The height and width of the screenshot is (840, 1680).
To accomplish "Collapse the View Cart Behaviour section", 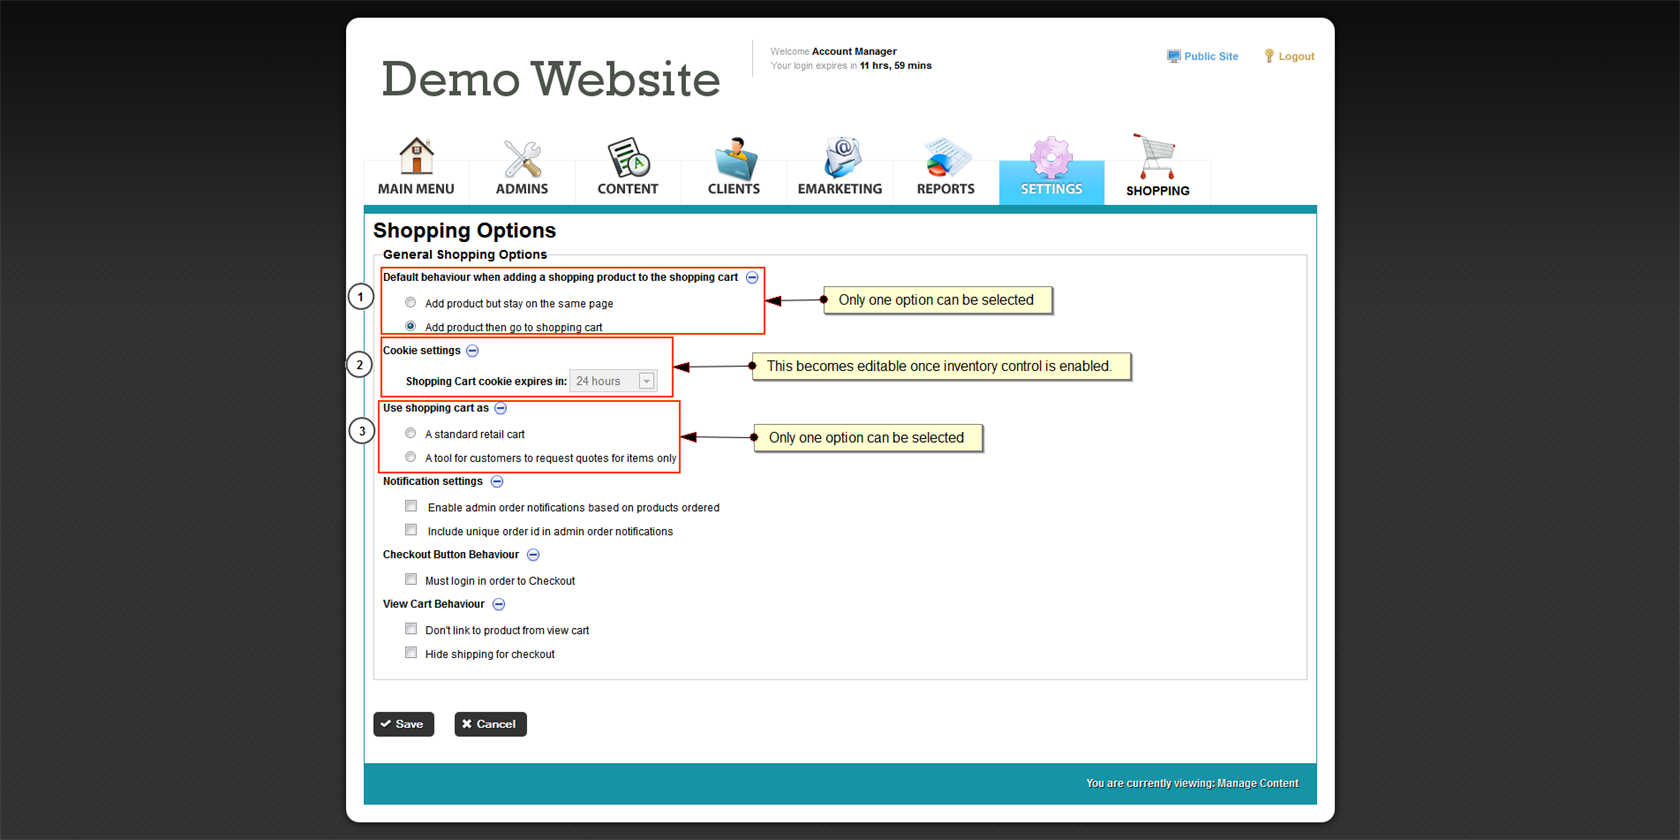I will coord(499,605).
